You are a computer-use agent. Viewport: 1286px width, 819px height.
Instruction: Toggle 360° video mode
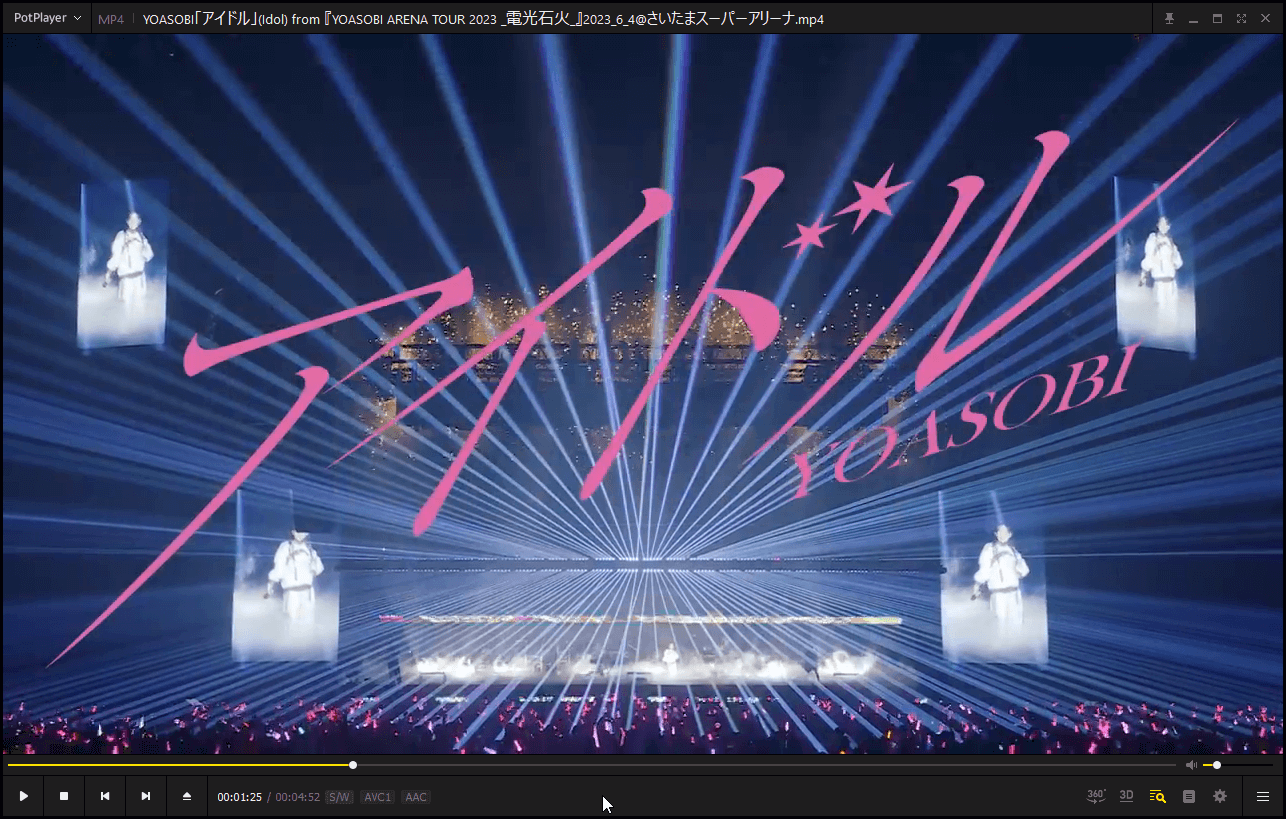click(1096, 796)
